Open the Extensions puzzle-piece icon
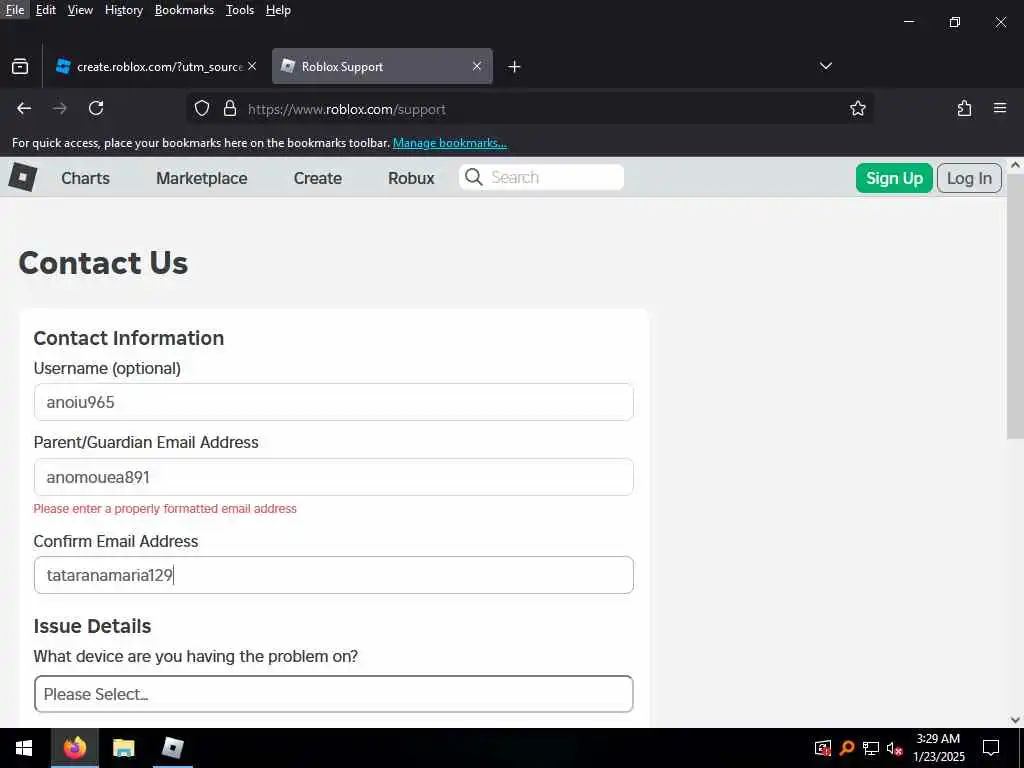 [x=964, y=108]
